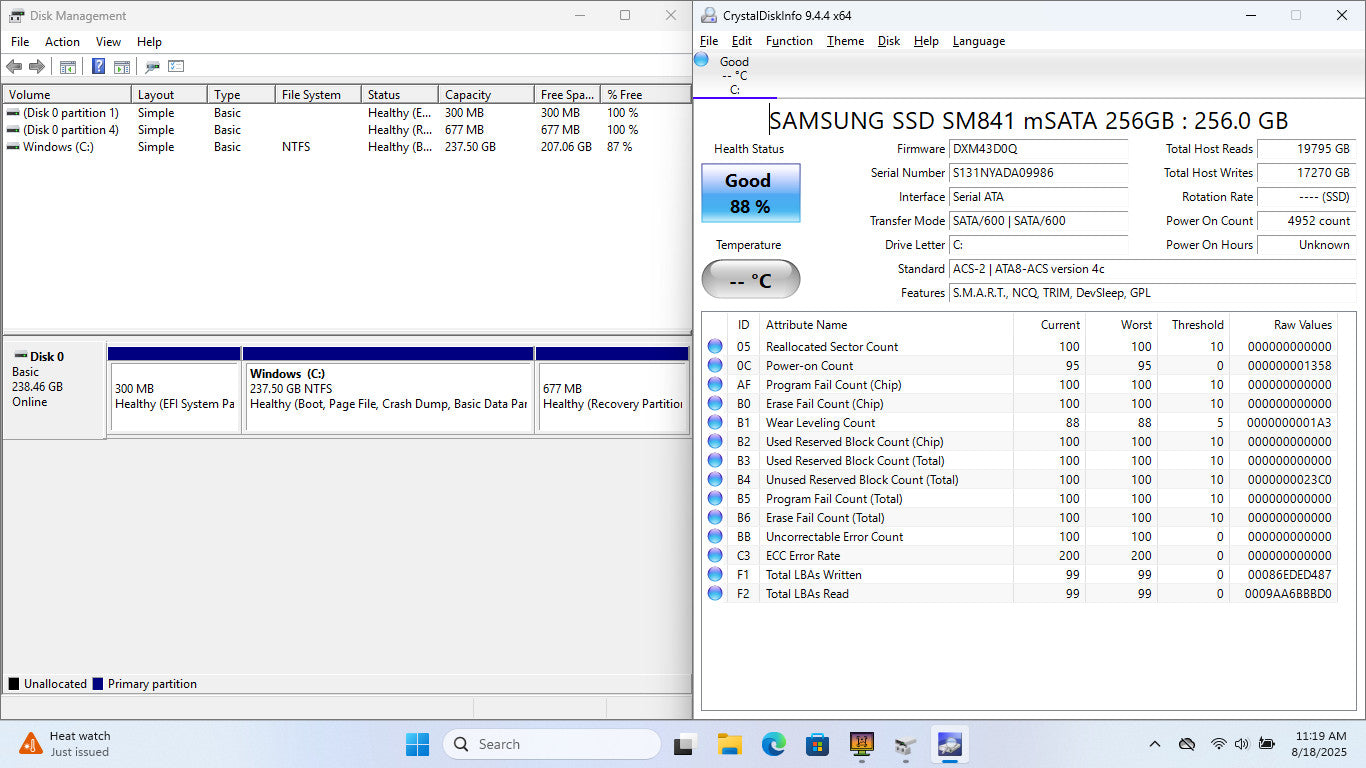Image resolution: width=1366 pixels, height=768 pixels.
Task: Toggle the Show/Hide Action Pane toolbar icon
Action: click(x=122, y=67)
